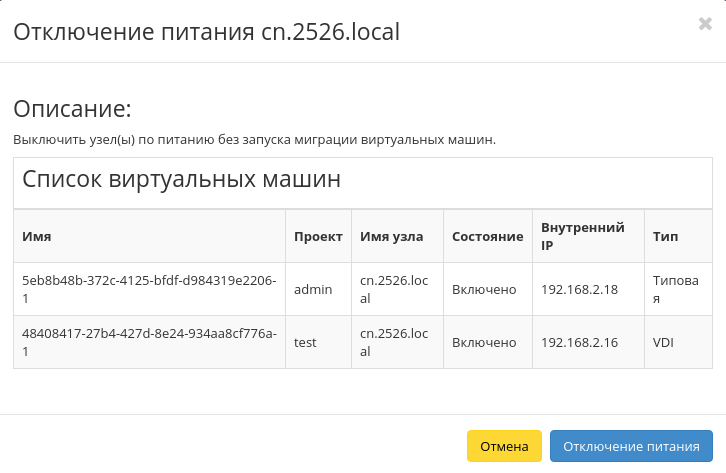The image size is (726, 473).
Task: Click the dialog title Отключение питания cn.2526.local
Action: tap(205, 31)
